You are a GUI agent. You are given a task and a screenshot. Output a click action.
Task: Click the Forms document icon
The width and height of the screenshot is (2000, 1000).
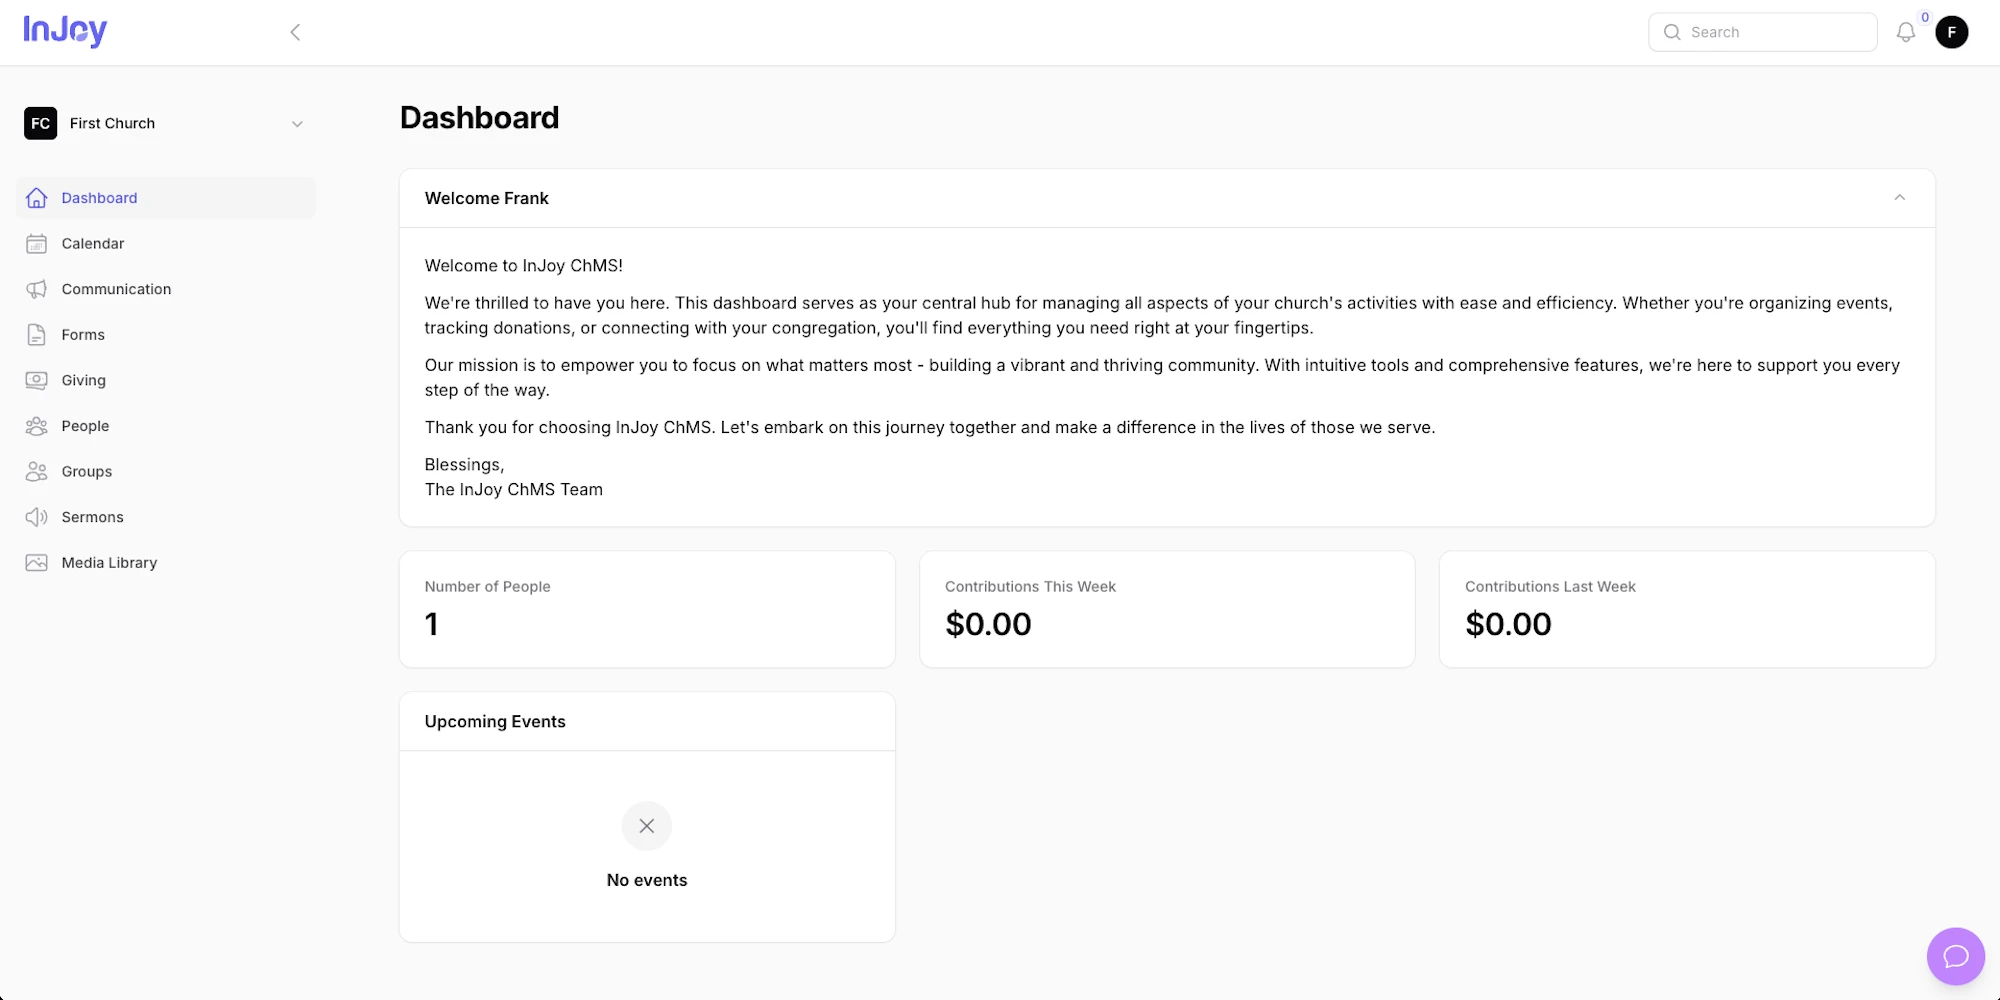[37, 335]
